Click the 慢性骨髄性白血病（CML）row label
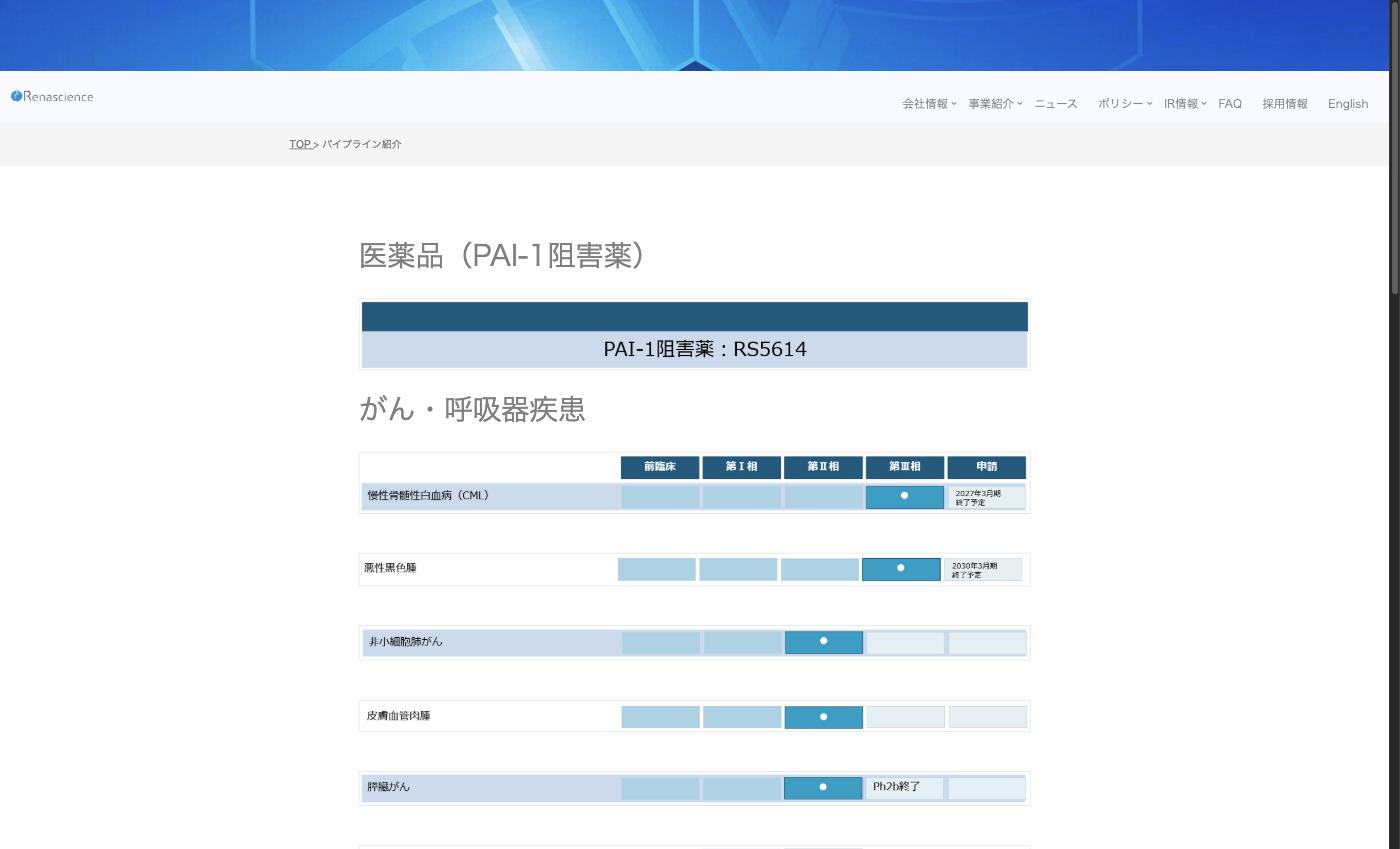 (428, 496)
